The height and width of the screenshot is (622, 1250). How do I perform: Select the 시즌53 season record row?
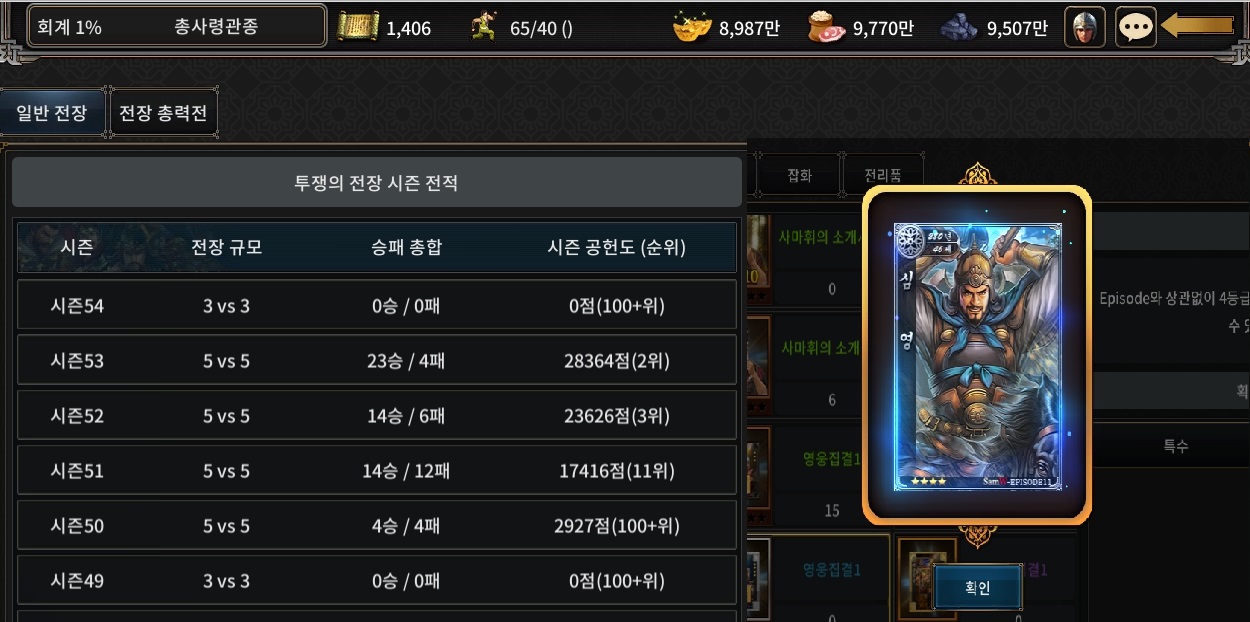377,361
